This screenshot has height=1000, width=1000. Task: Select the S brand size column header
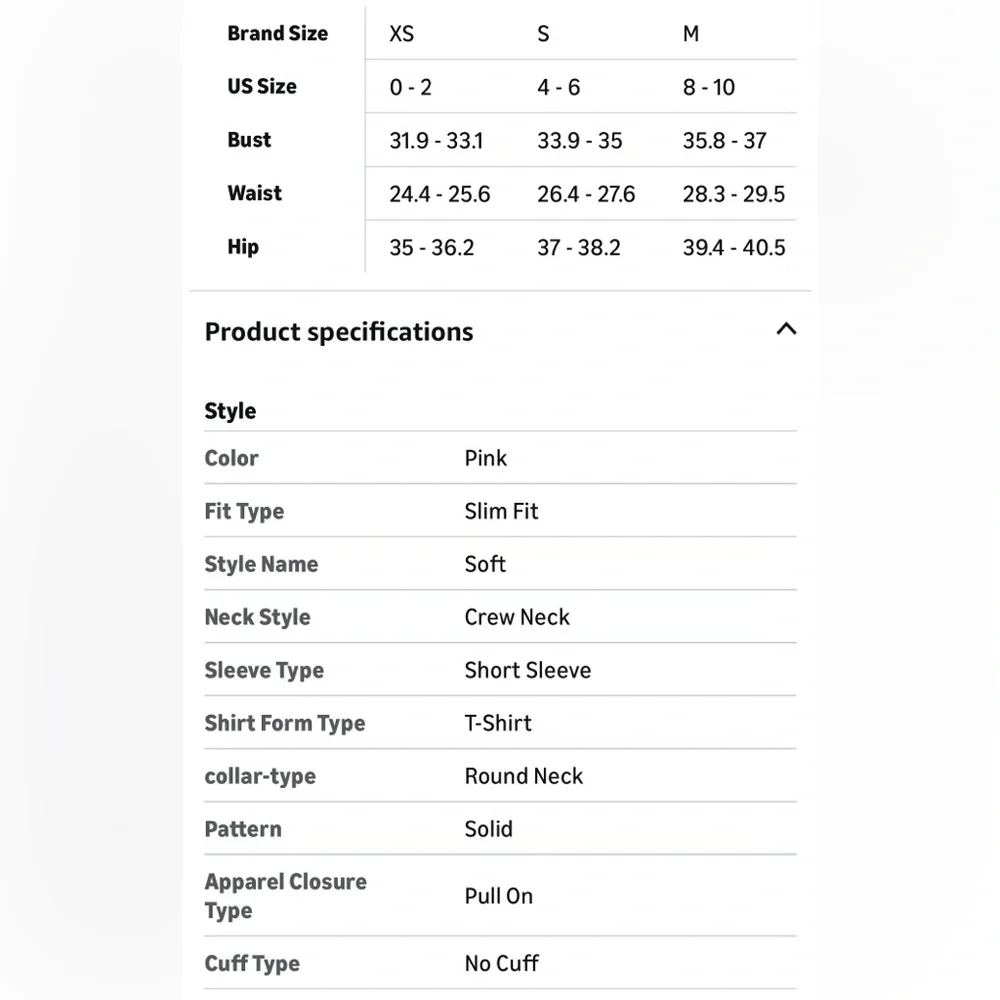tap(543, 34)
